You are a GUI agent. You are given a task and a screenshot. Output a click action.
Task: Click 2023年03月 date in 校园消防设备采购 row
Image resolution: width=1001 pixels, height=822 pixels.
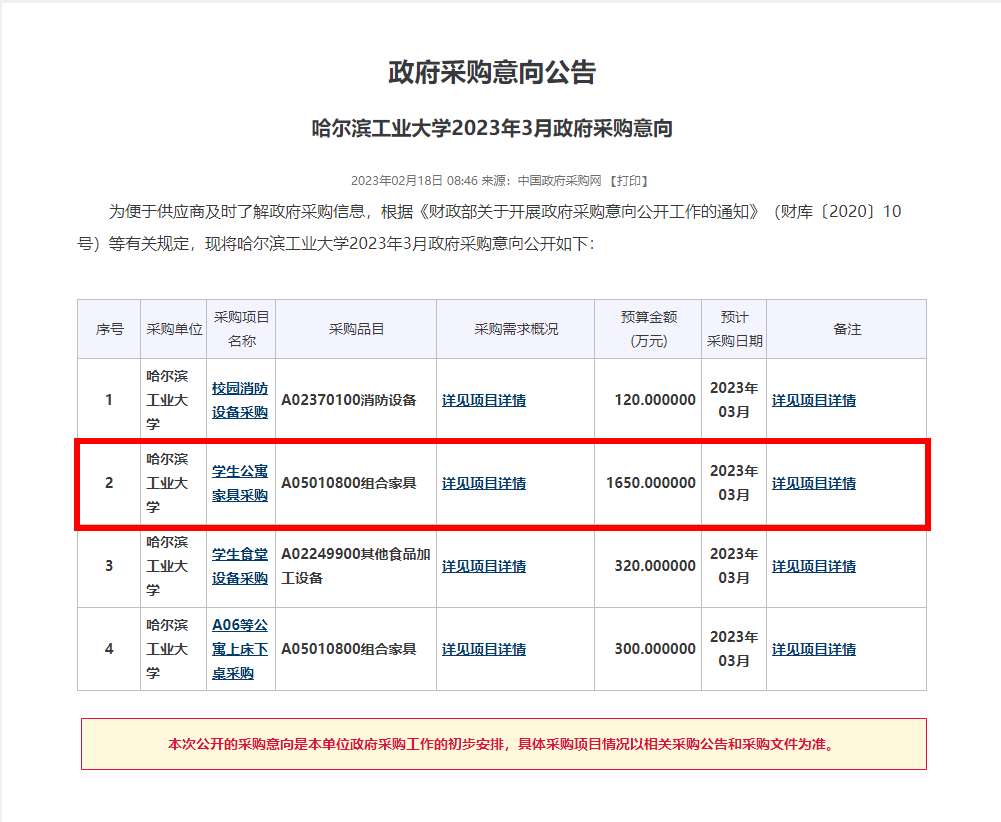pos(734,400)
